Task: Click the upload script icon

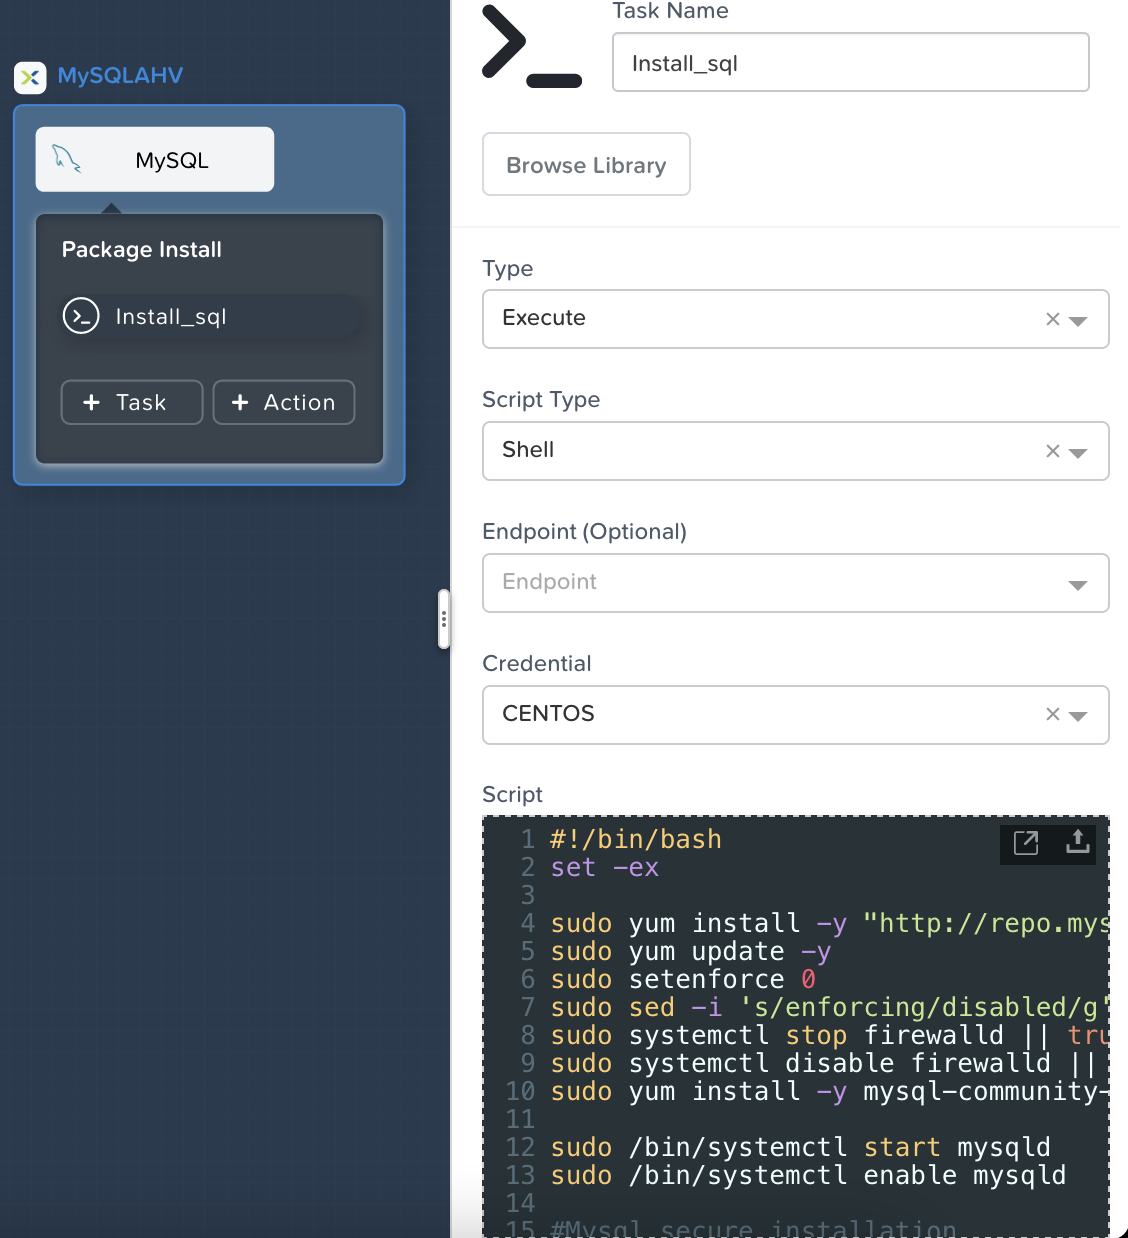Action: 1077,842
